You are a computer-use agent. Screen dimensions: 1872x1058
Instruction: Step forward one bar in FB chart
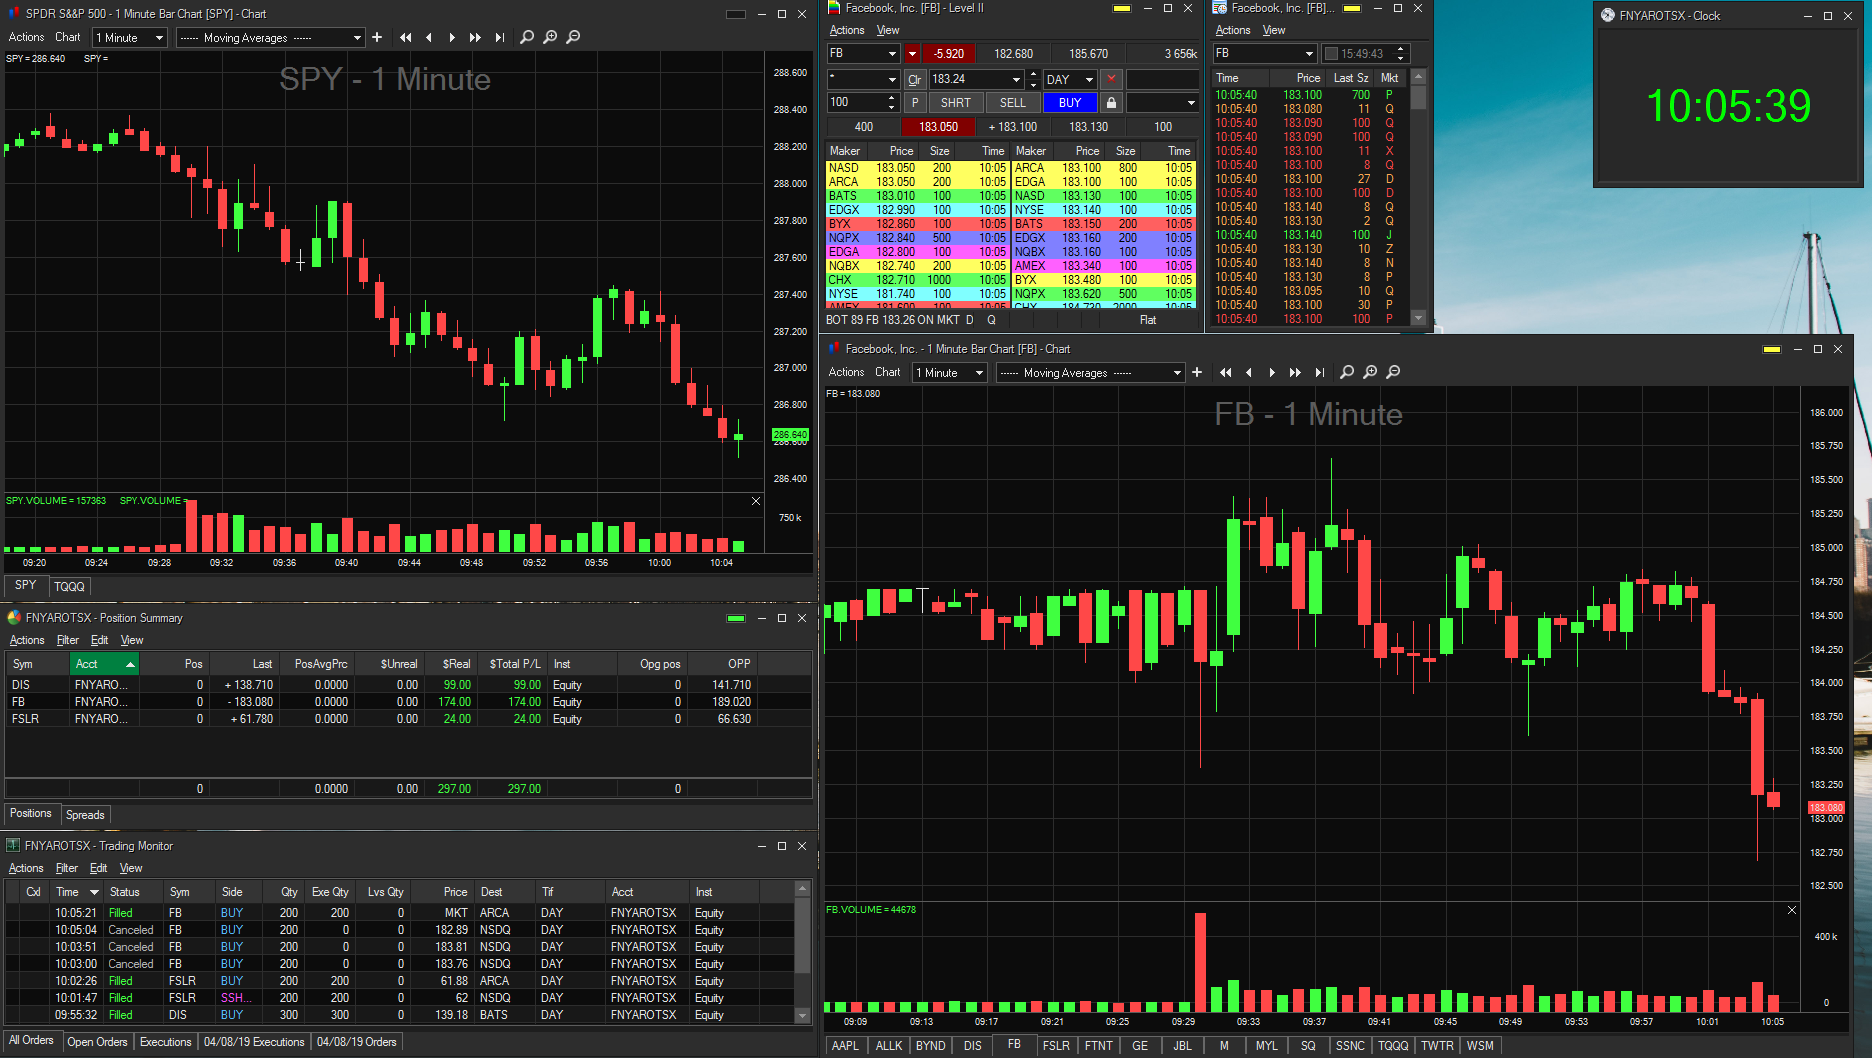(1272, 372)
